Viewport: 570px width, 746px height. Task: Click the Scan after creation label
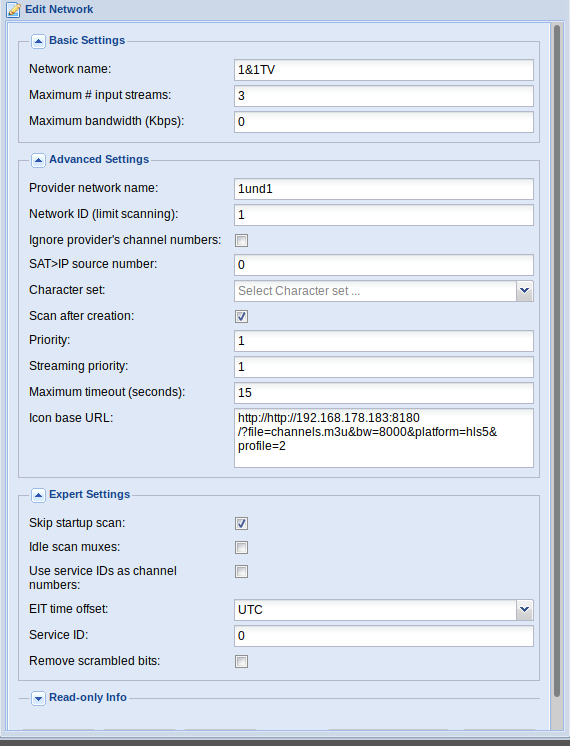(81, 316)
